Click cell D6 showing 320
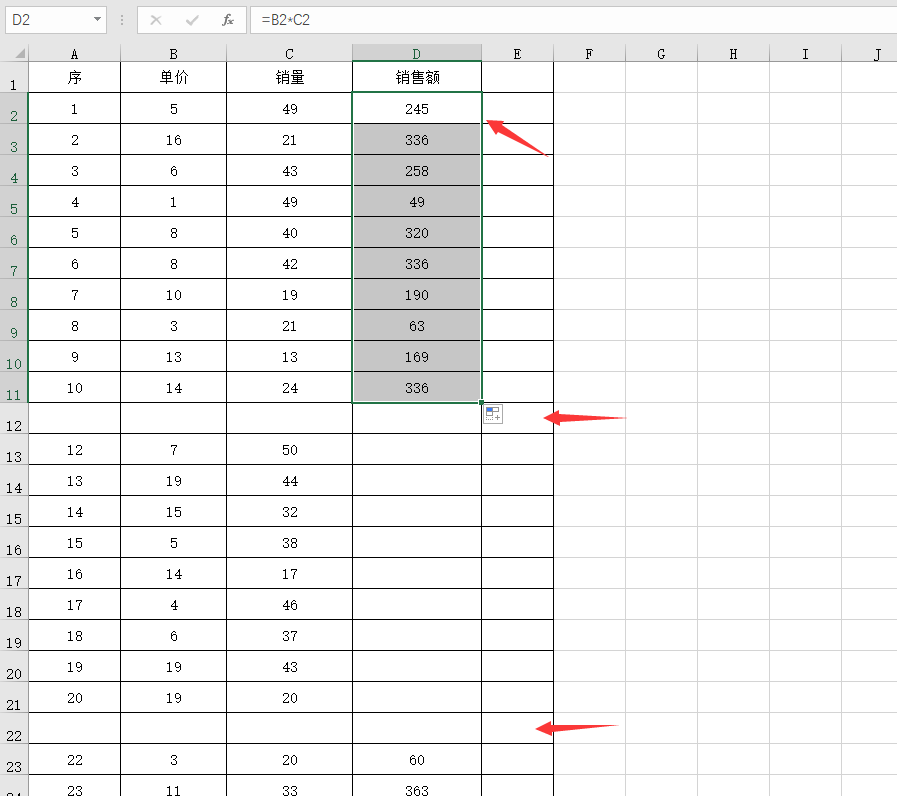 (x=417, y=233)
